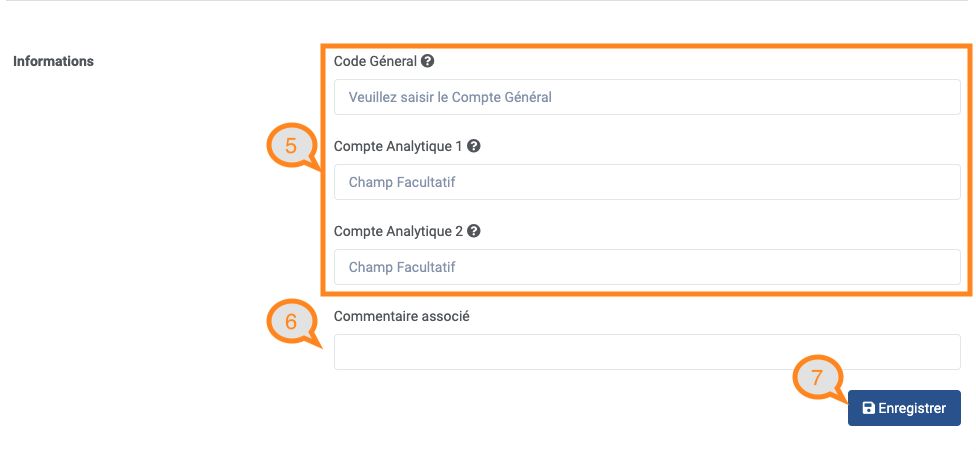Screen dimensions: 976x451
Task: Click the gray divider line above the form
Action: pos(488,1)
